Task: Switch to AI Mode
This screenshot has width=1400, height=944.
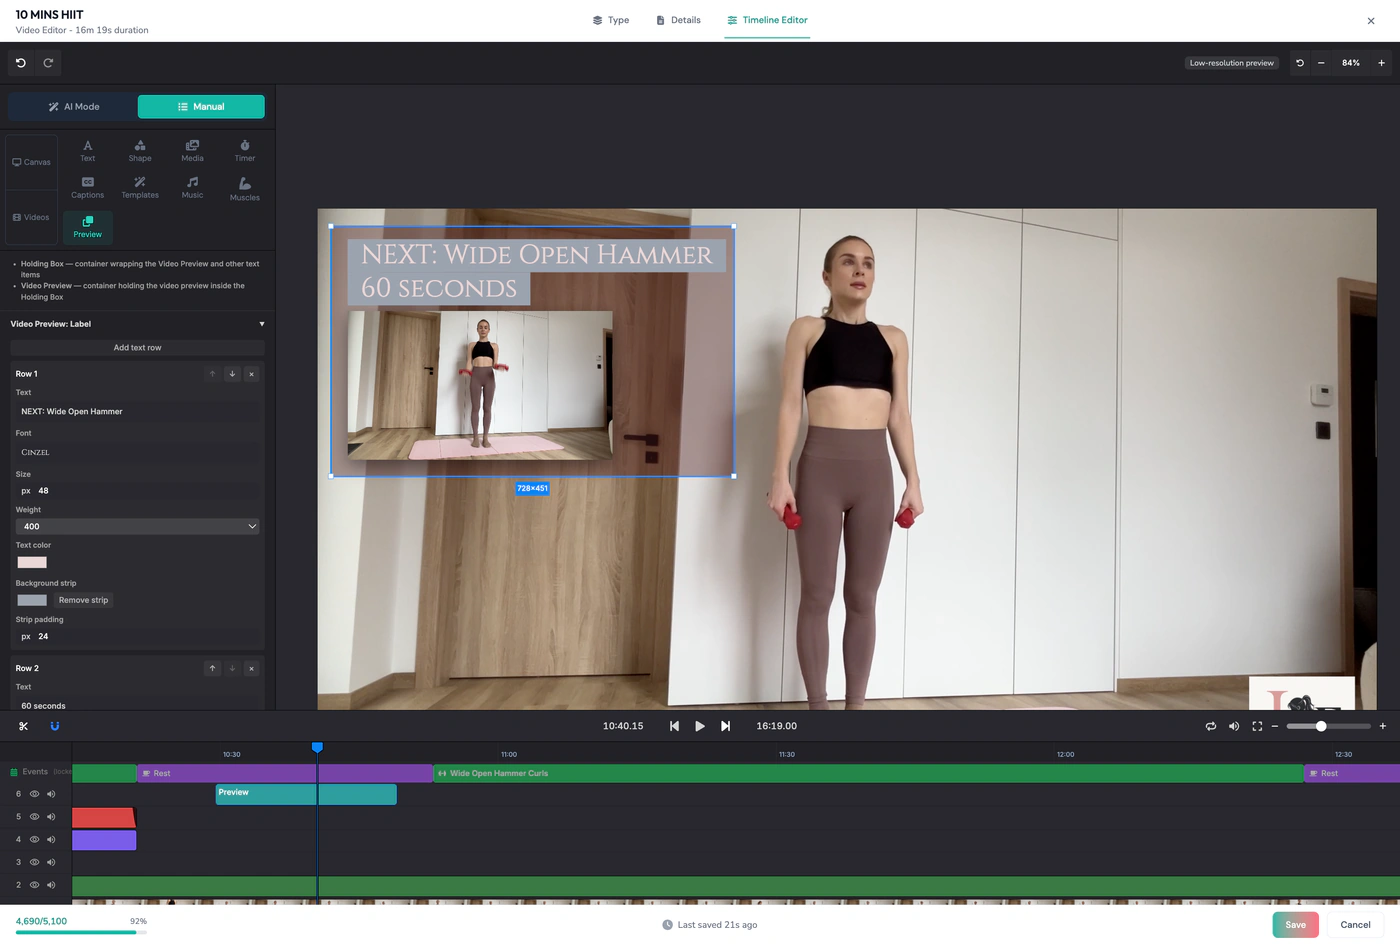Action: point(73,107)
